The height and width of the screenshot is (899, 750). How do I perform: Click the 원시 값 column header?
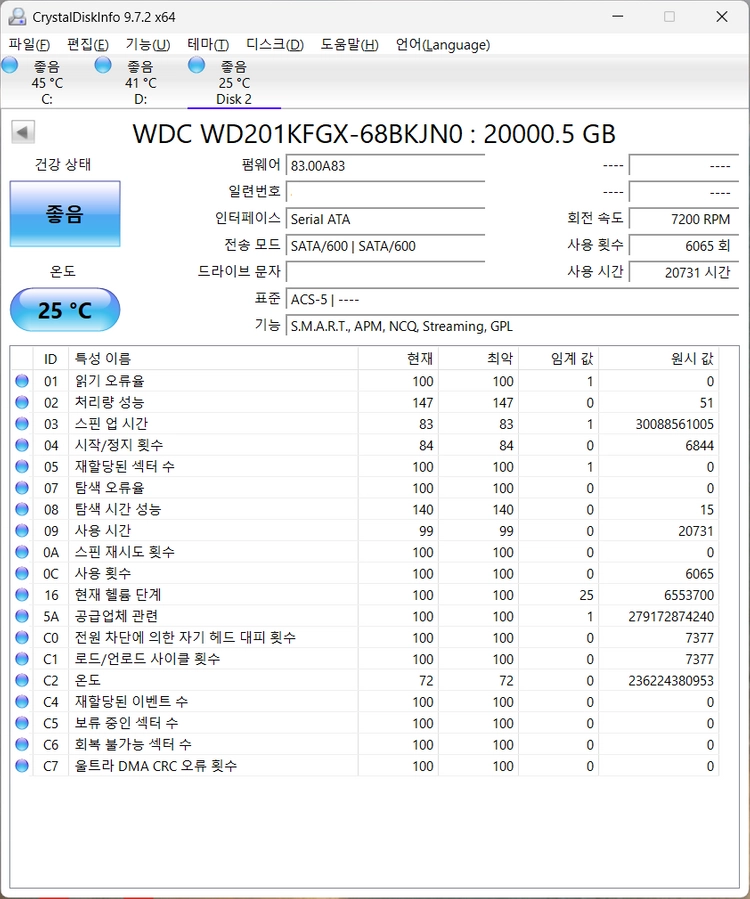pos(659,359)
